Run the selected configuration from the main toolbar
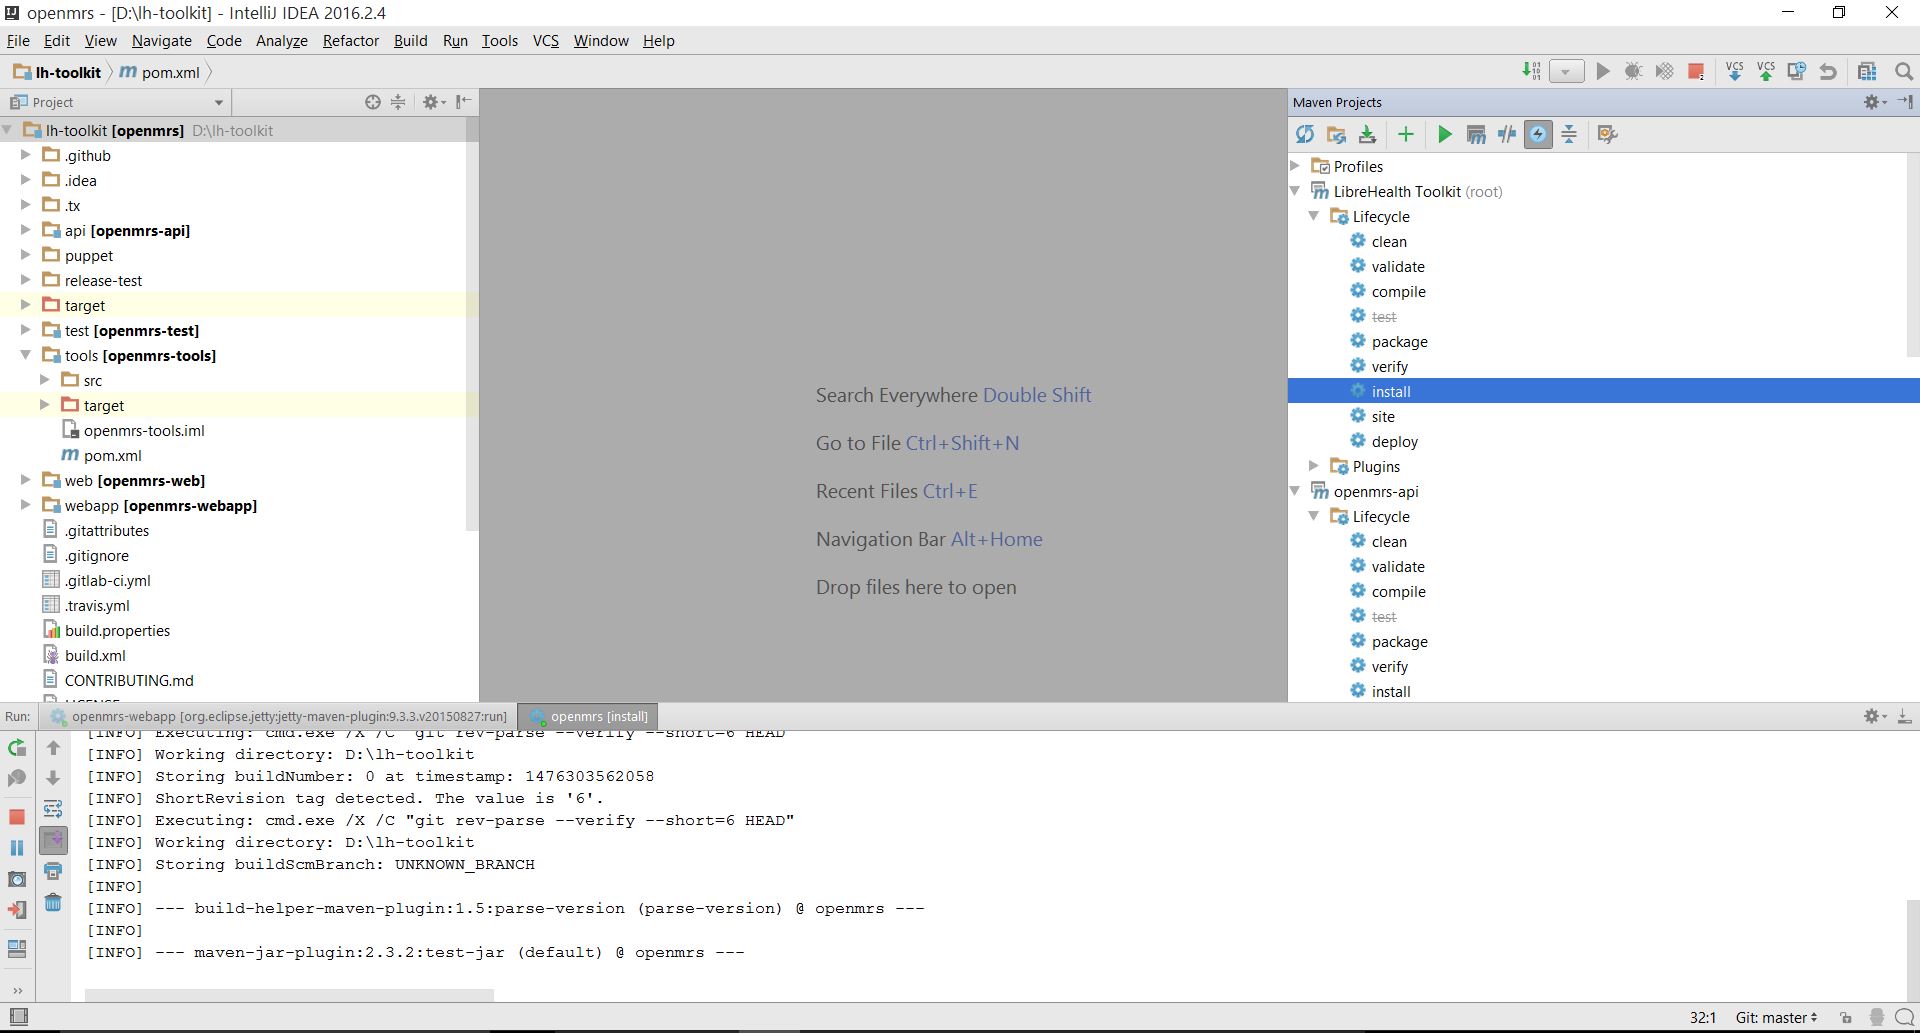The height and width of the screenshot is (1033, 1920). tap(1603, 71)
